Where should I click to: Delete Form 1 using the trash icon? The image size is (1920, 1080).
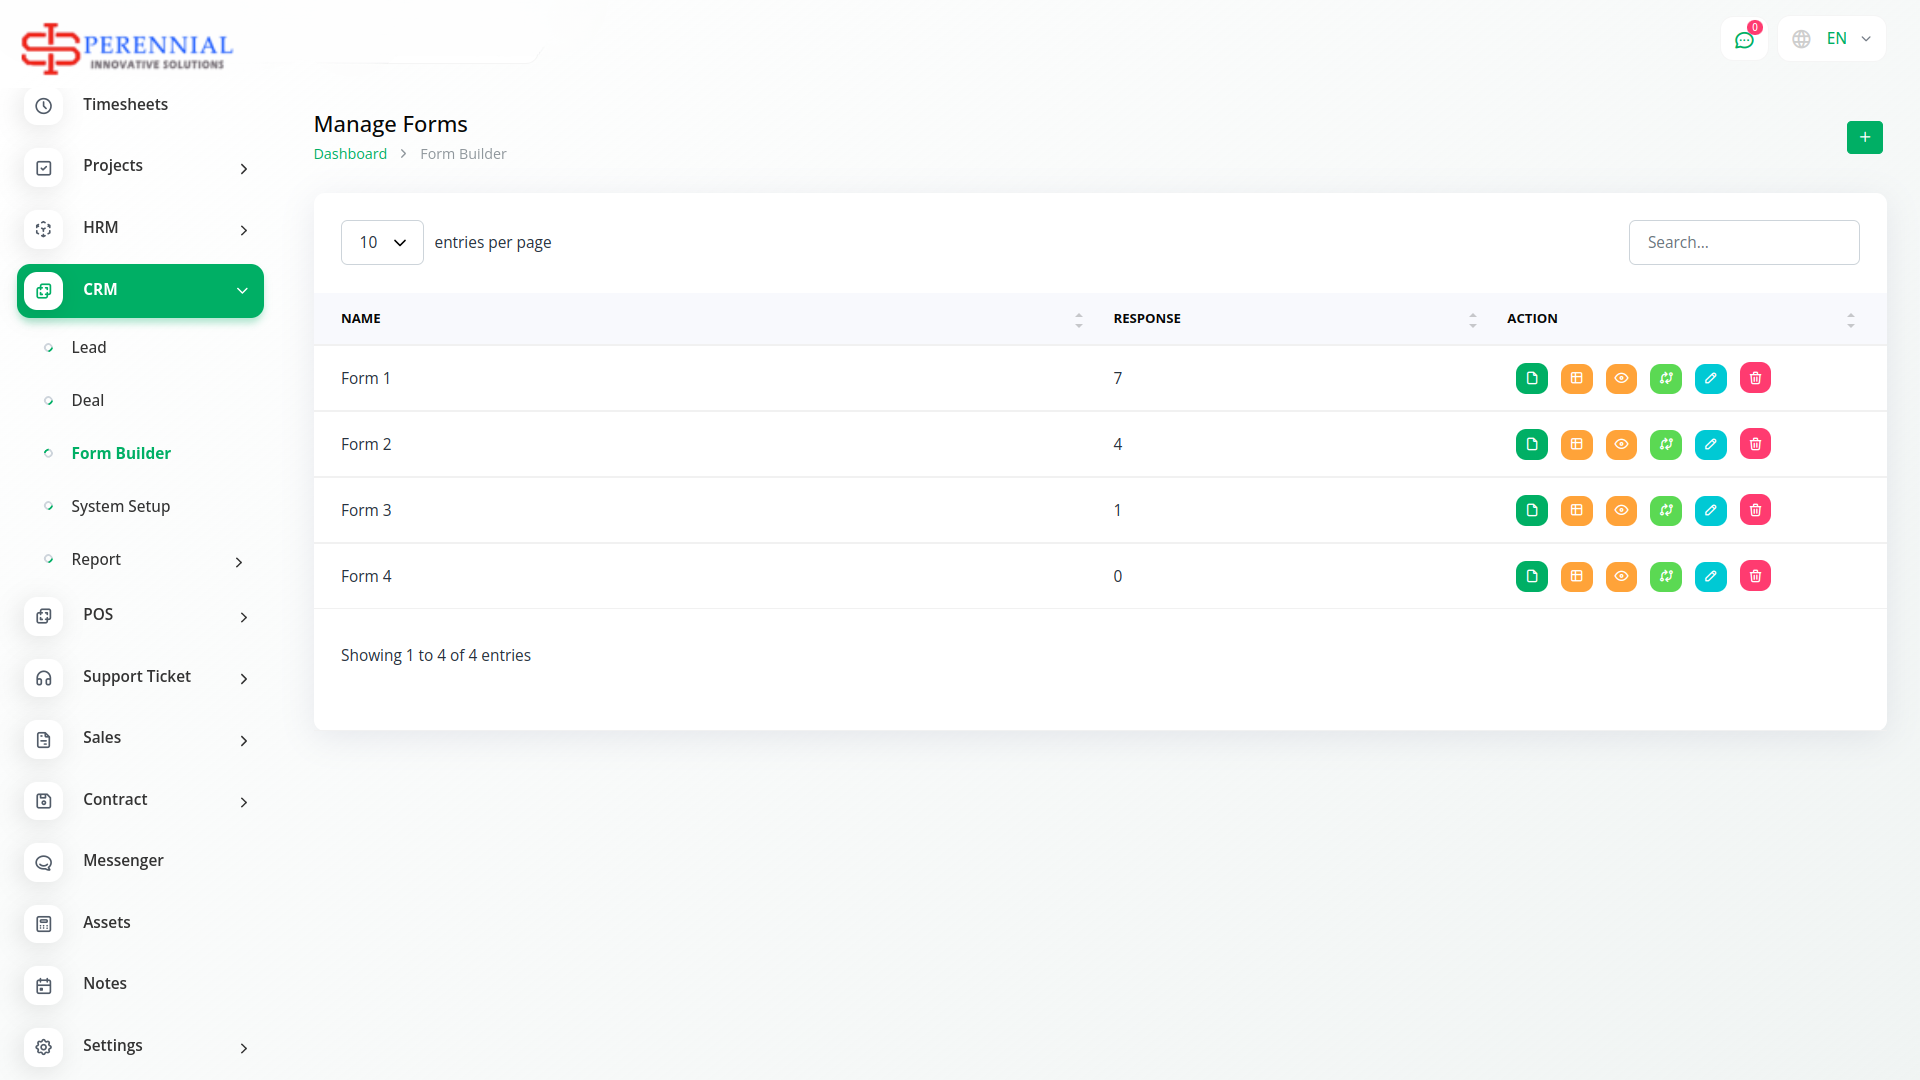(1755, 378)
